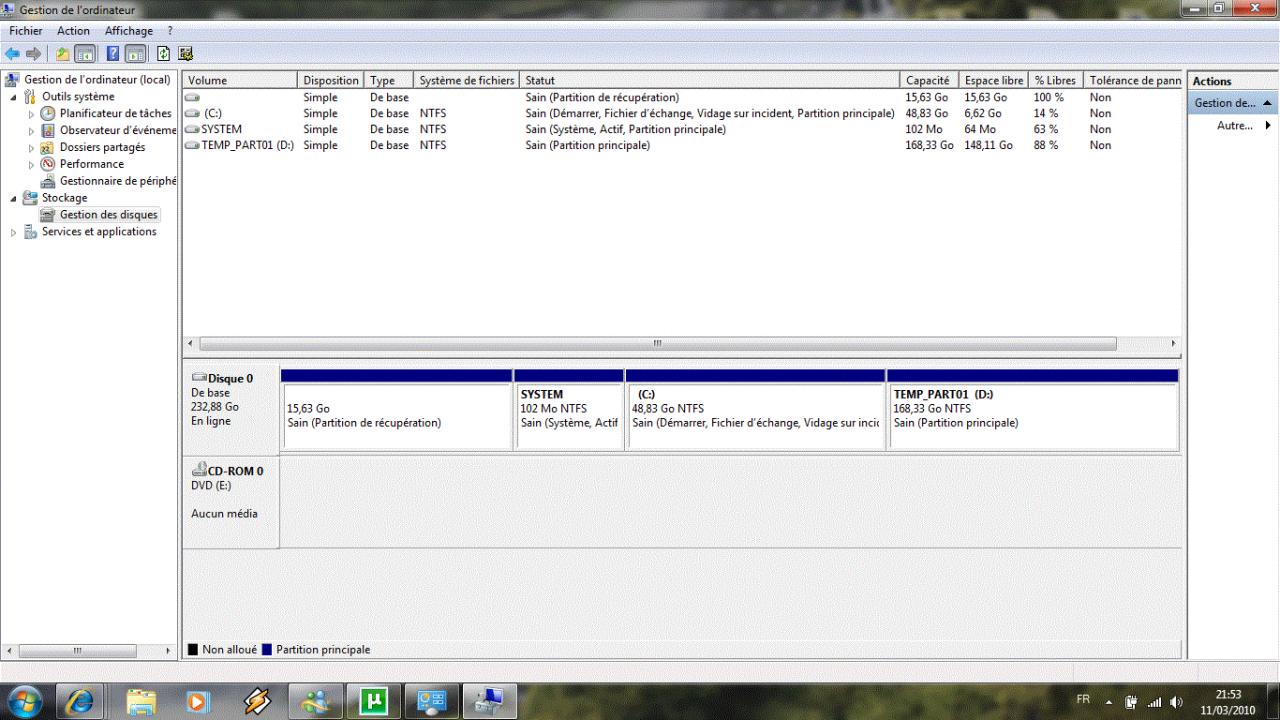This screenshot has height=720, width=1280.
Task: Launch Internet Explorer from the taskbar
Action: 79,701
